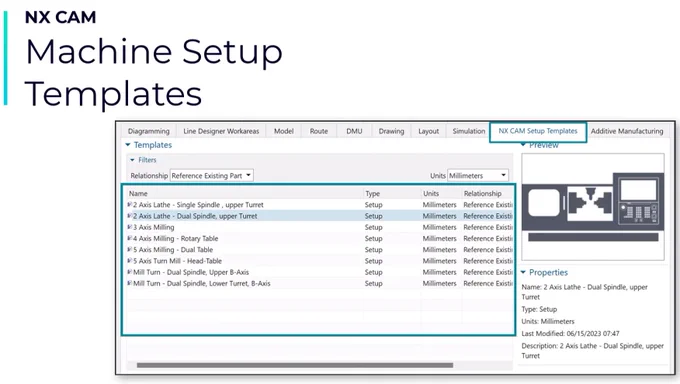Open the Units dropdown

pyautogui.click(x=477, y=176)
